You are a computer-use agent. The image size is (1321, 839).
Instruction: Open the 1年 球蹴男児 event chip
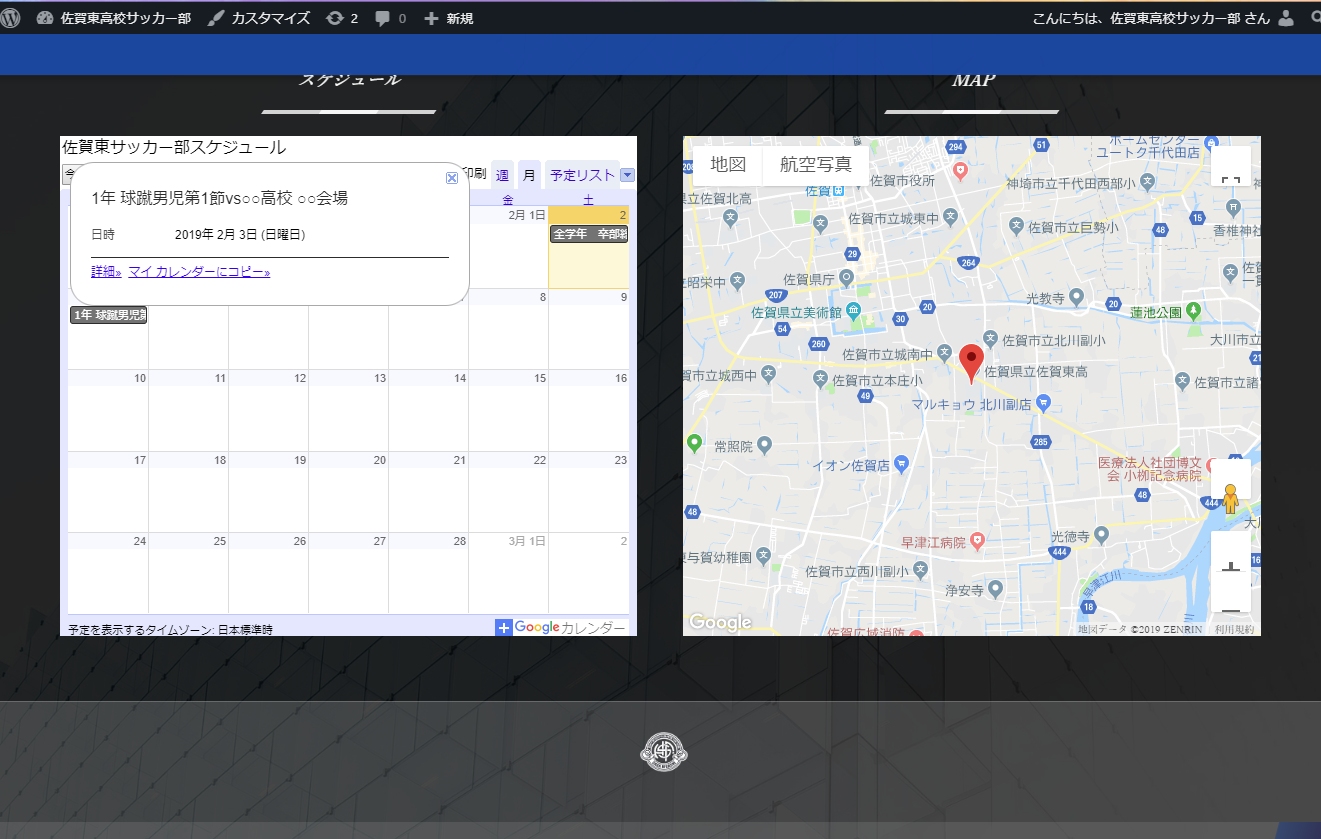(109, 315)
